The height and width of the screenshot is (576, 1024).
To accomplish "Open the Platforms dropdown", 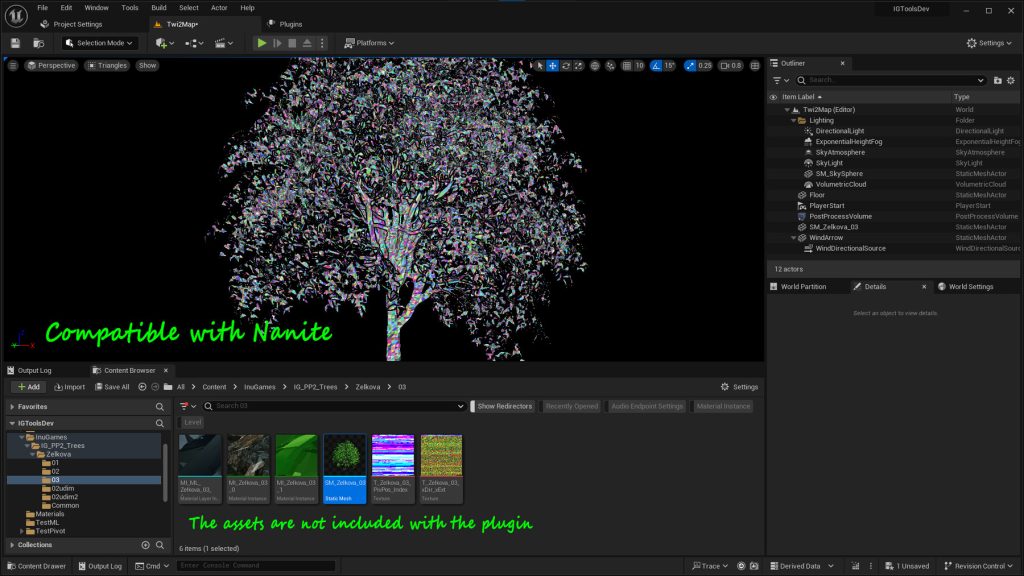I will point(369,43).
